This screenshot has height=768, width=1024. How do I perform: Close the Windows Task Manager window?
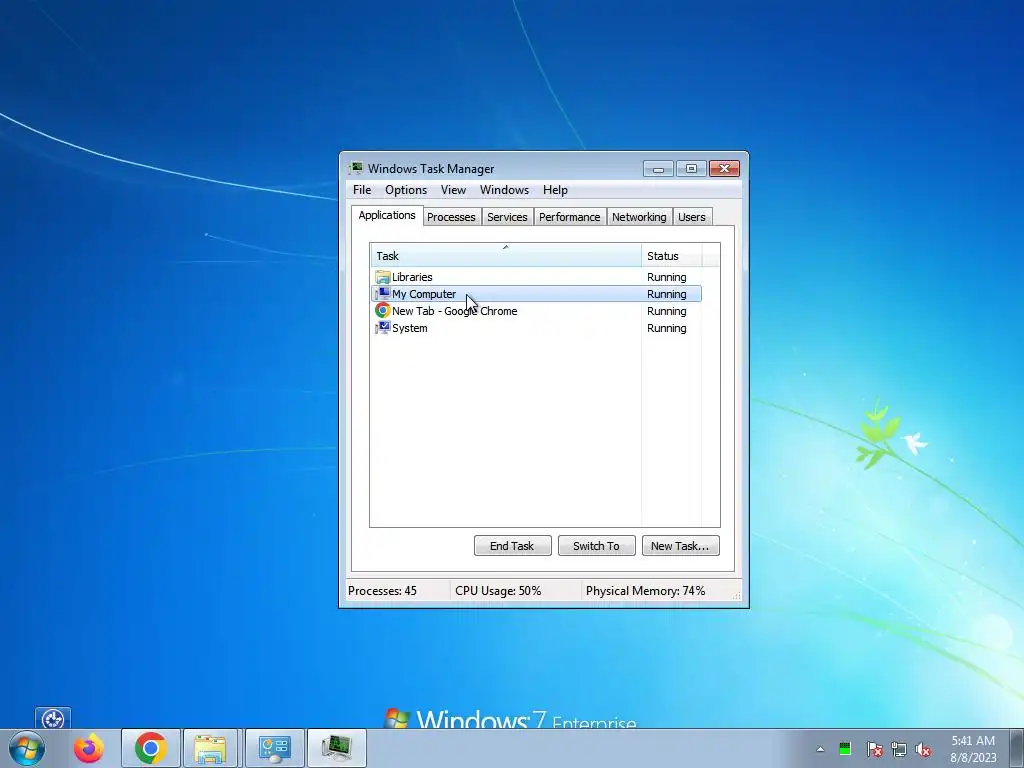click(x=724, y=169)
